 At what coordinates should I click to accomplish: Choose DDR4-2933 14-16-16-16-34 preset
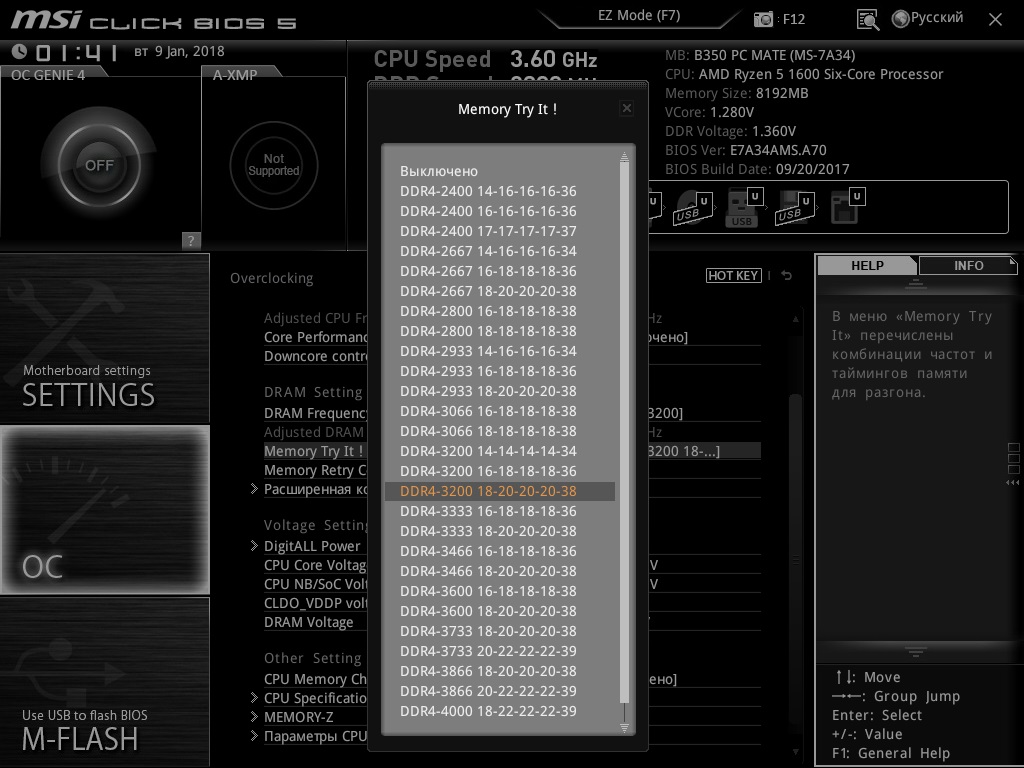point(500,351)
